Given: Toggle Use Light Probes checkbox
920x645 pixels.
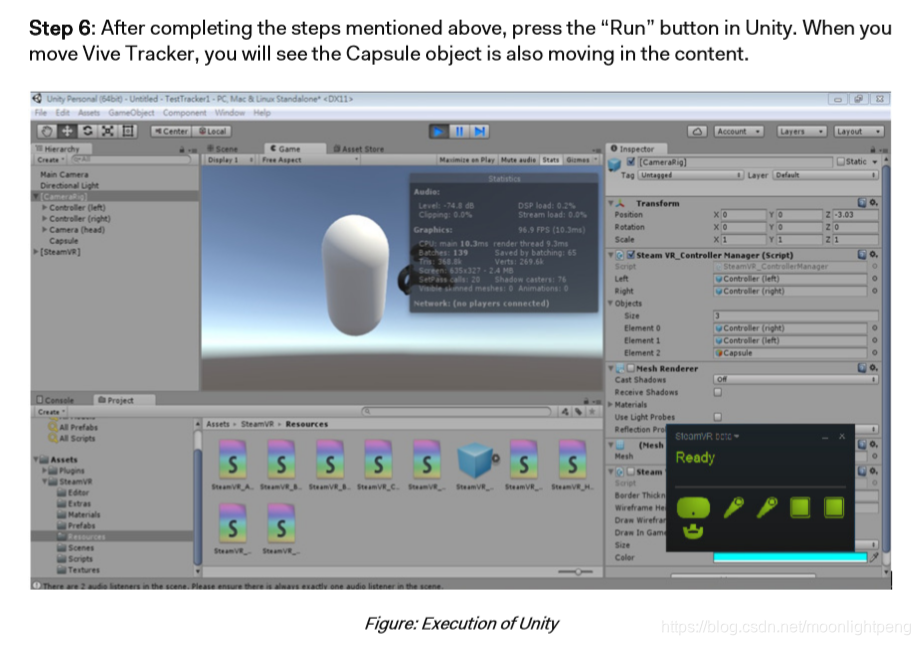Looking at the screenshot, I should click(718, 417).
